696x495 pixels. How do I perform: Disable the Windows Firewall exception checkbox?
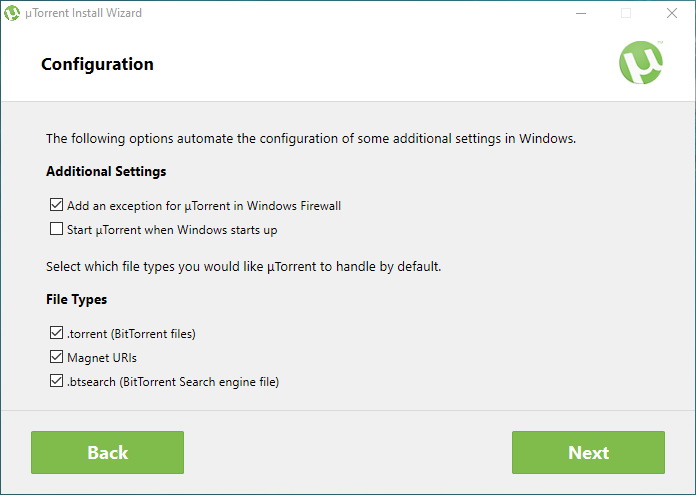tap(56, 205)
